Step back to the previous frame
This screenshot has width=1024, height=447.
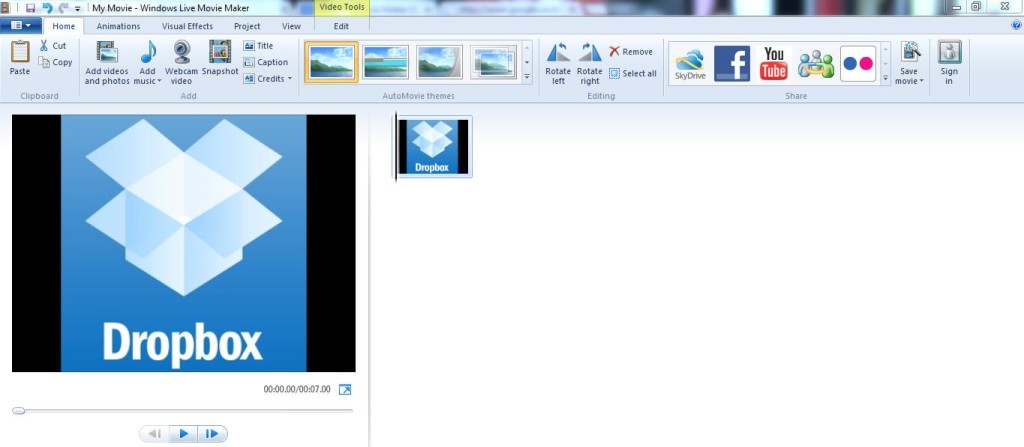coord(155,433)
